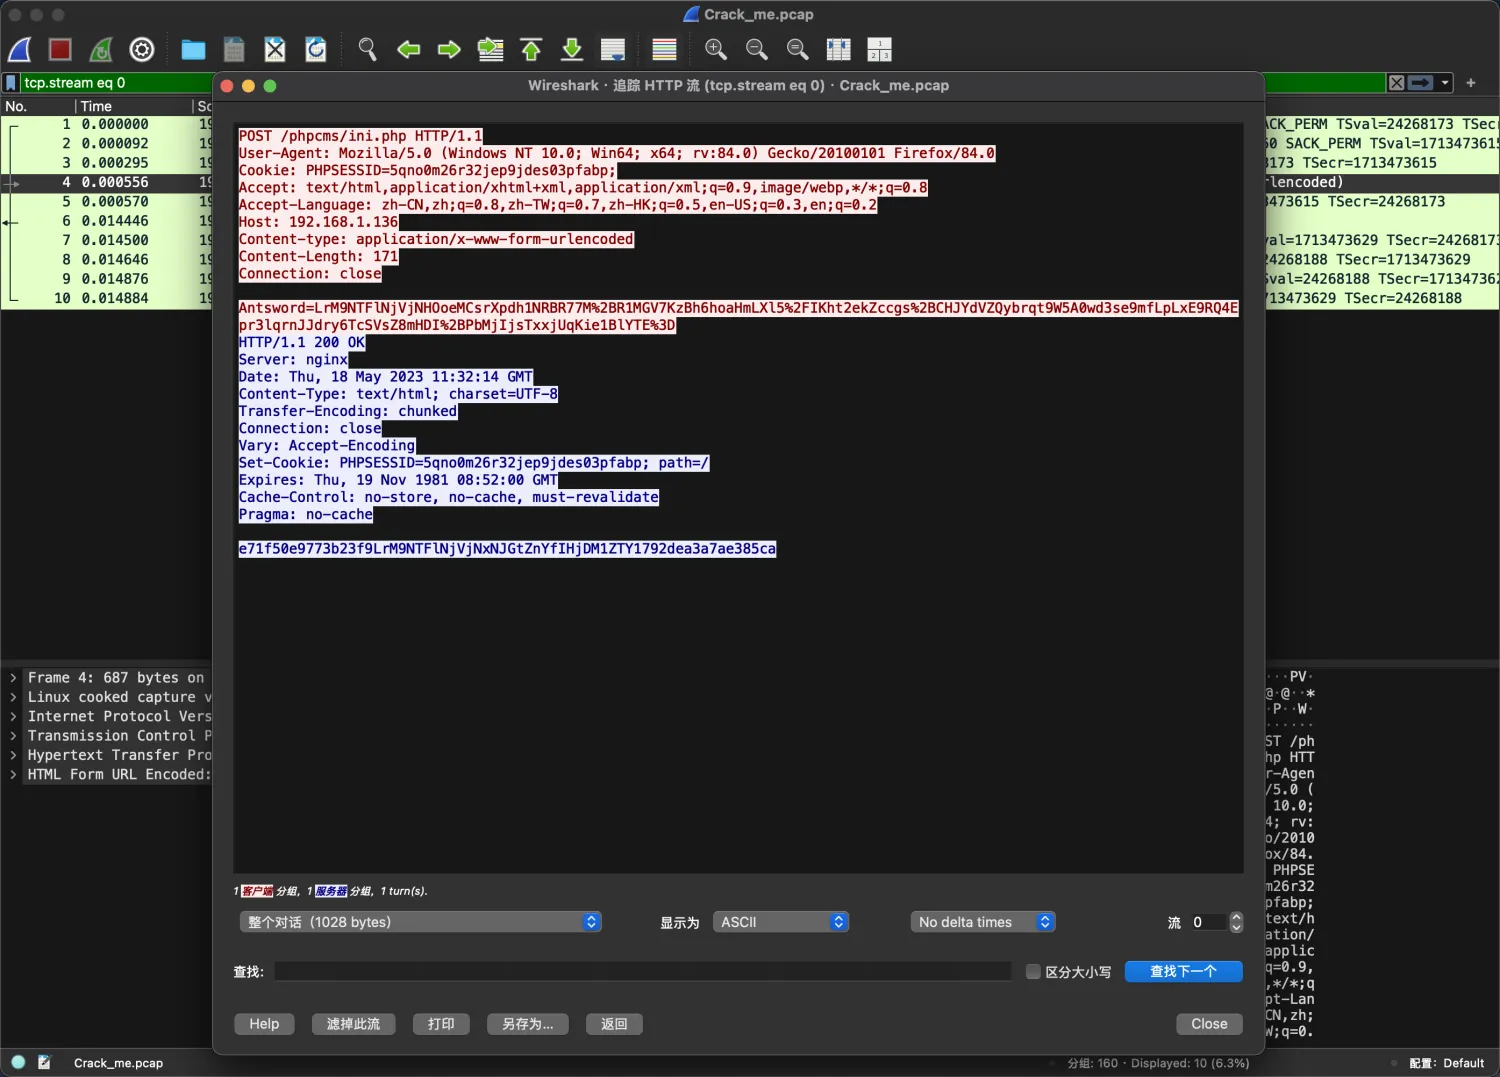Expand the Frame 4: 687 bytes tree row

click(13, 678)
